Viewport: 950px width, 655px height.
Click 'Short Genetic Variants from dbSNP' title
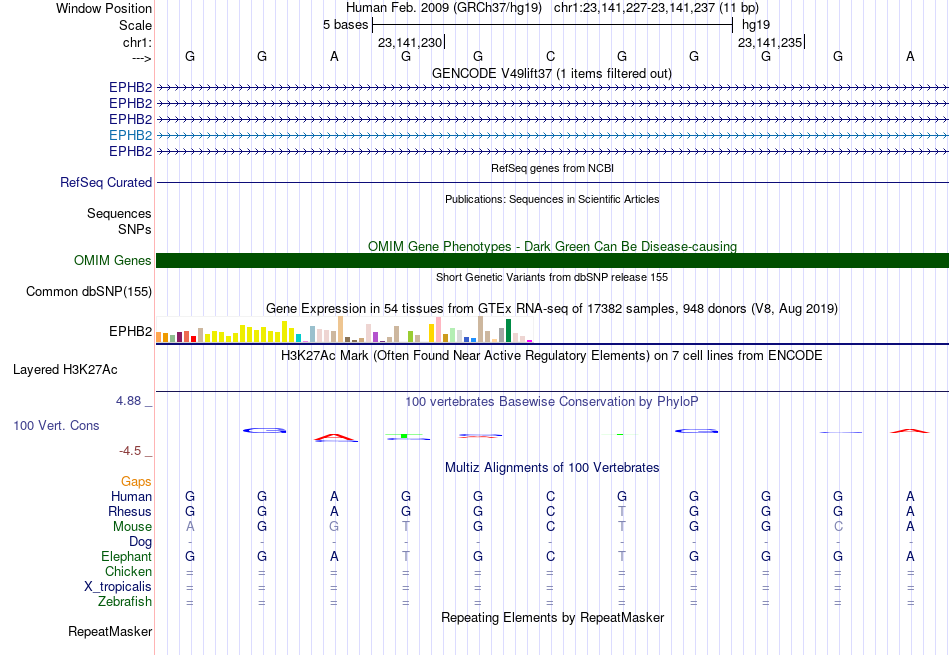552,277
